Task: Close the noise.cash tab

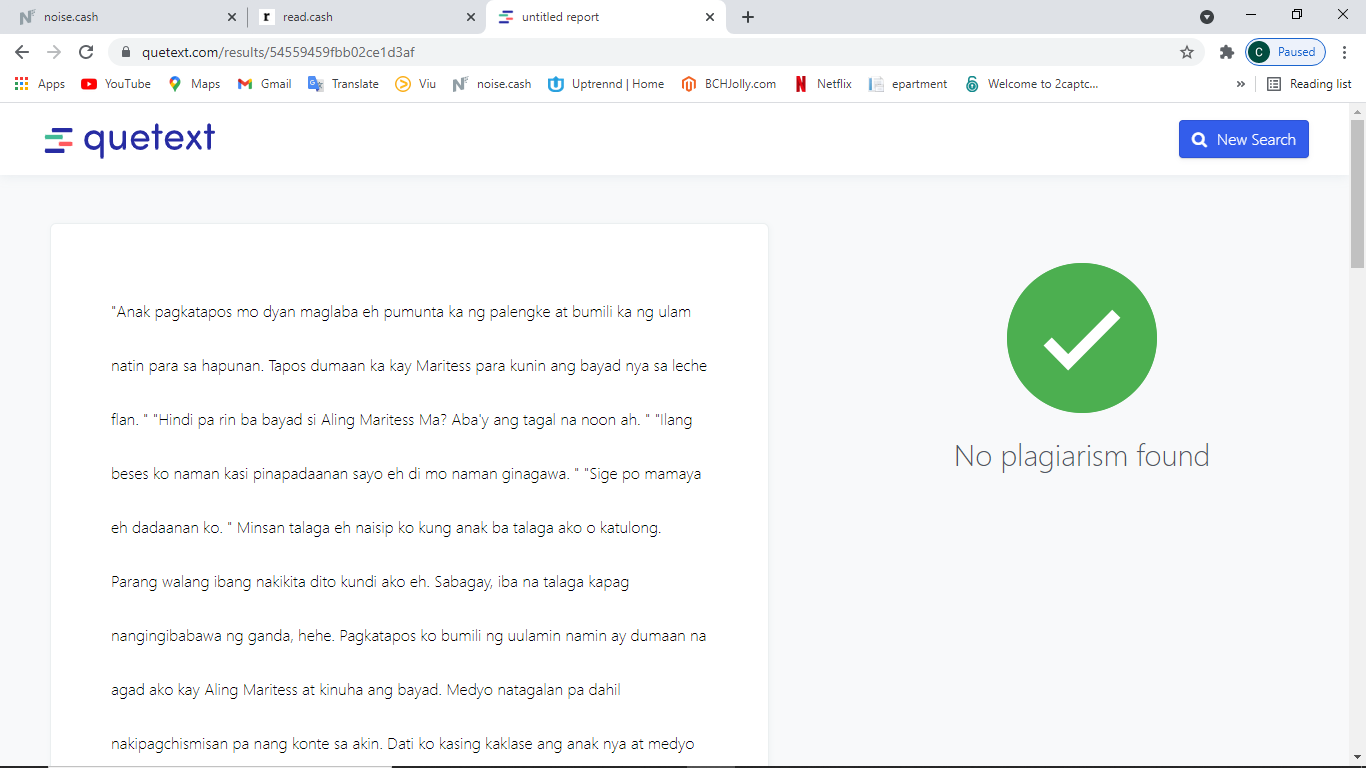Action: (x=232, y=17)
